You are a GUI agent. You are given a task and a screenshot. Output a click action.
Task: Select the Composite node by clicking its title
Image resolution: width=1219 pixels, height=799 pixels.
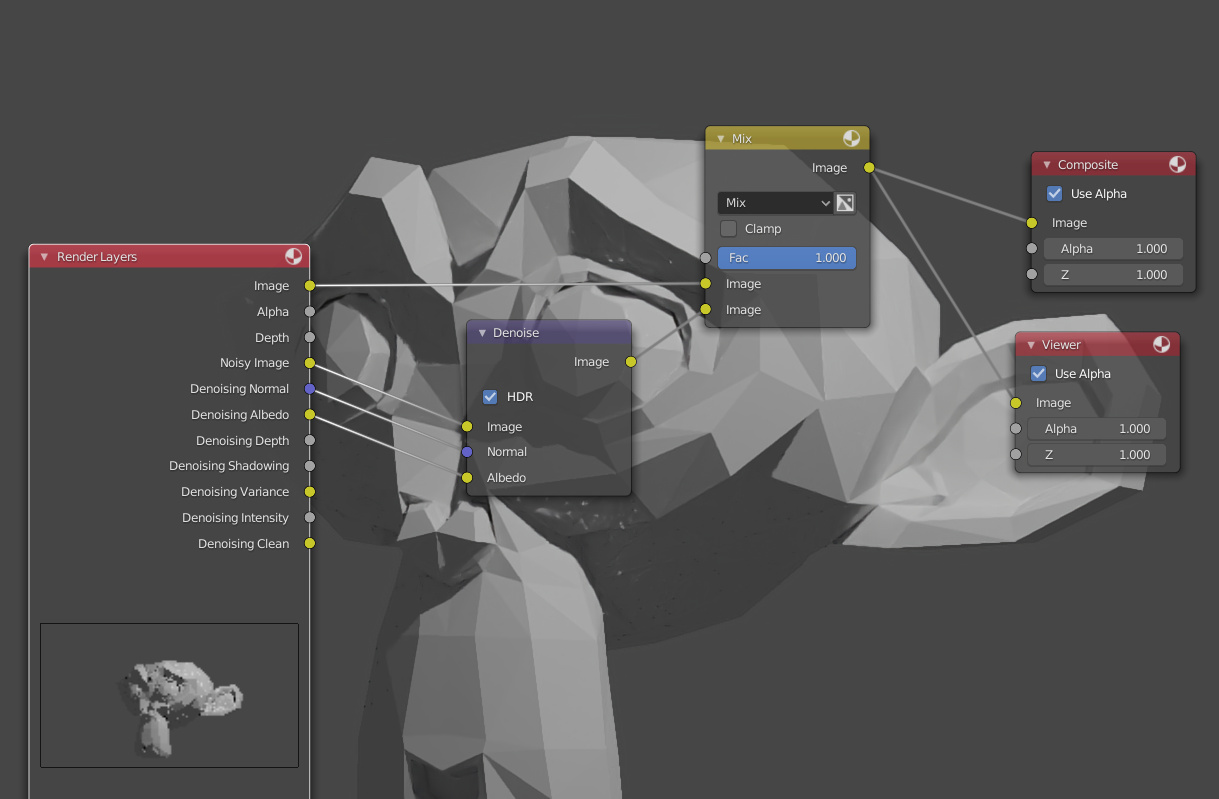pos(1090,164)
